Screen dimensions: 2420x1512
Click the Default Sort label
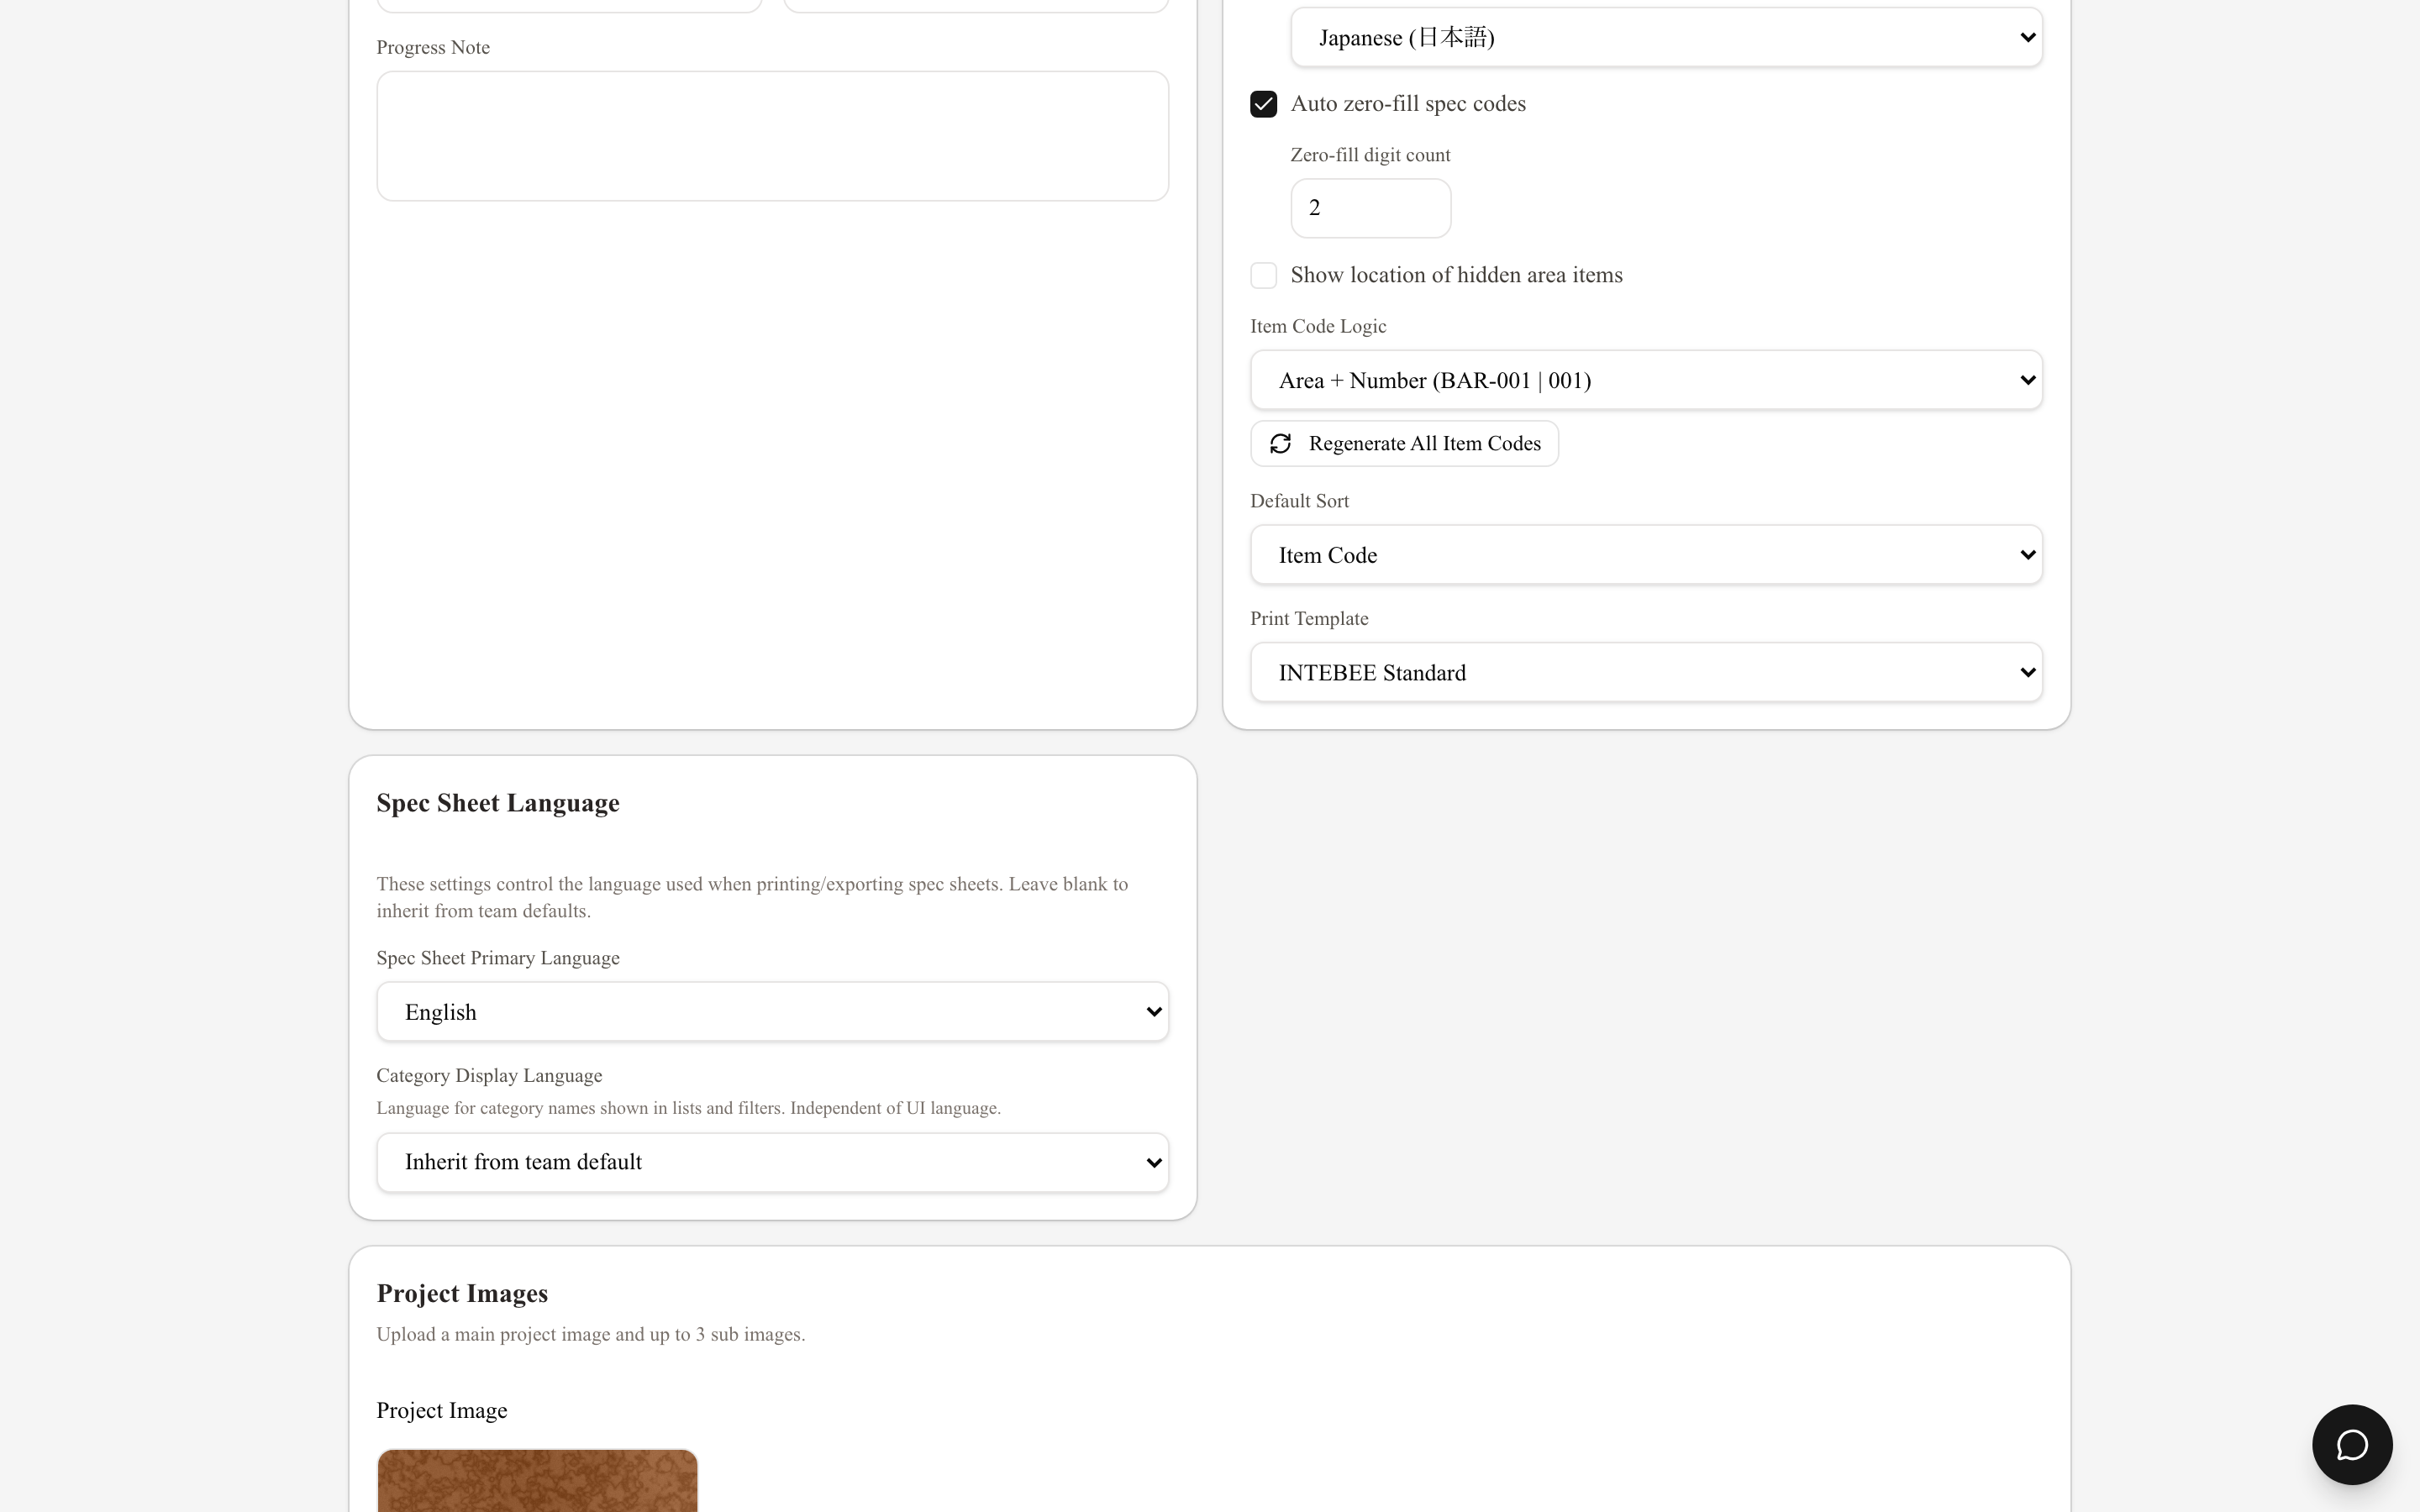[x=1299, y=501]
